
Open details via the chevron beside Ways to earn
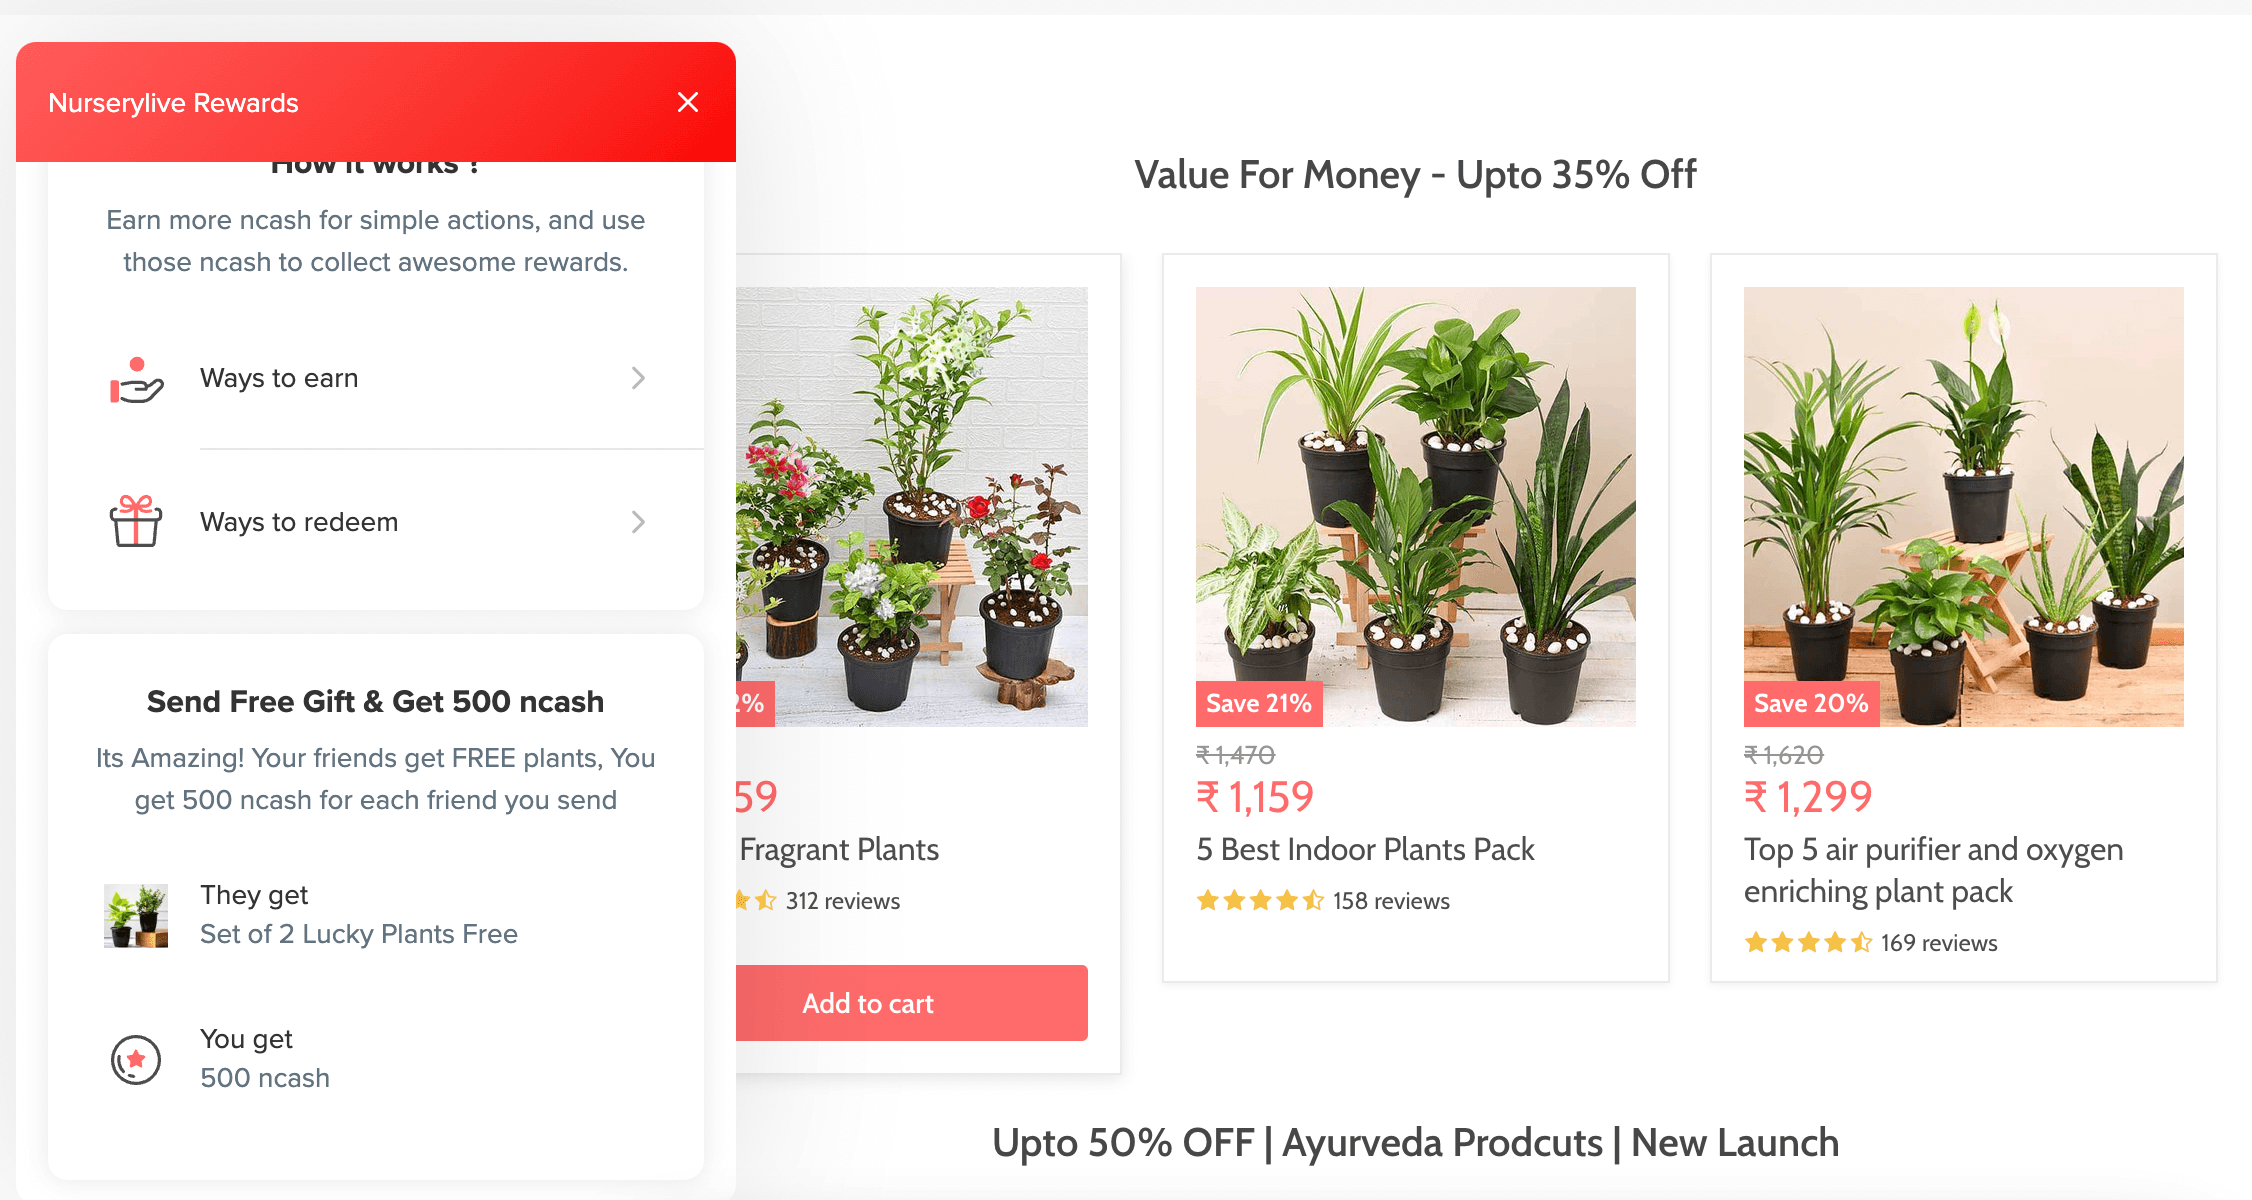(638, 378)
